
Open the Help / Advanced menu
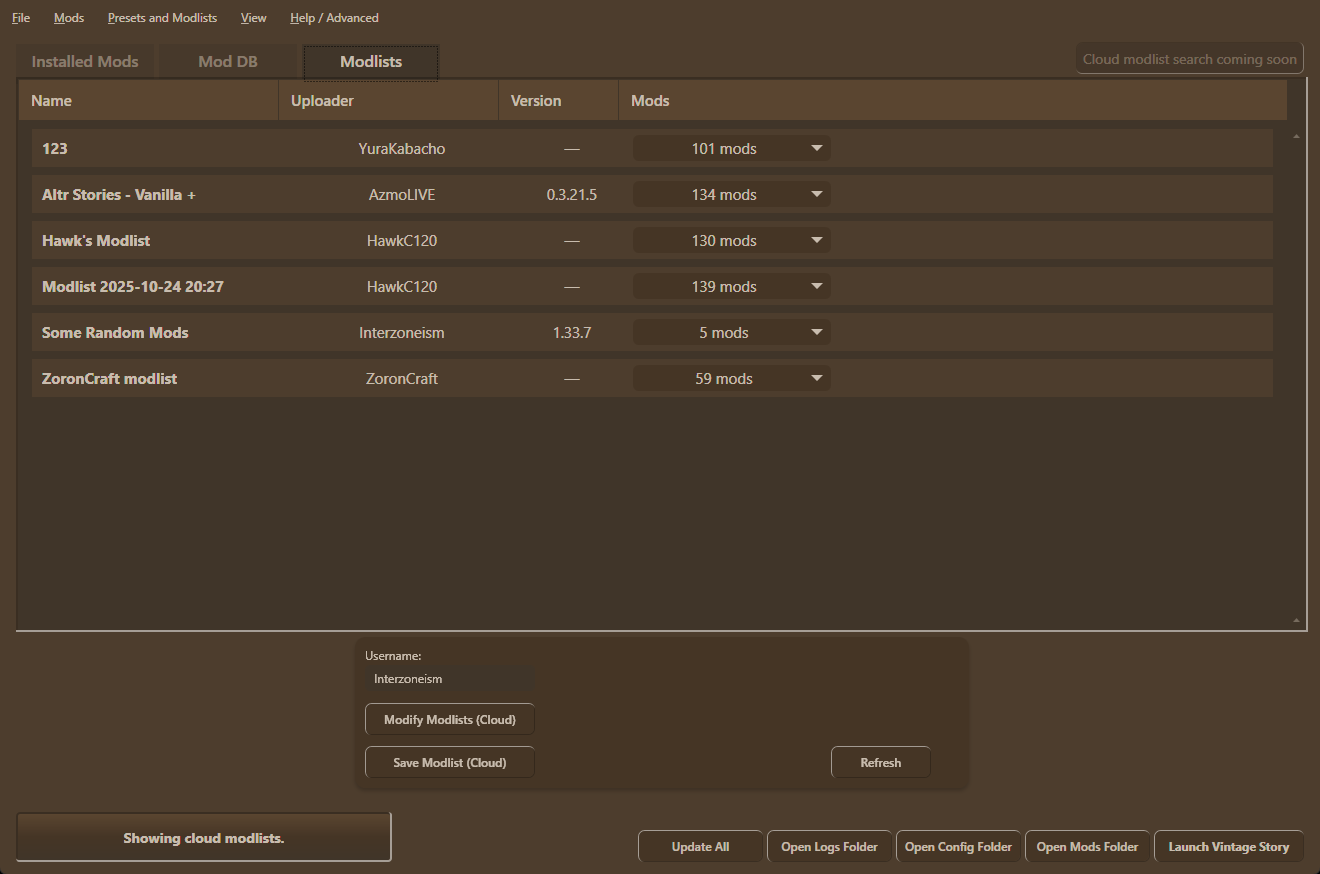(334, 18)
